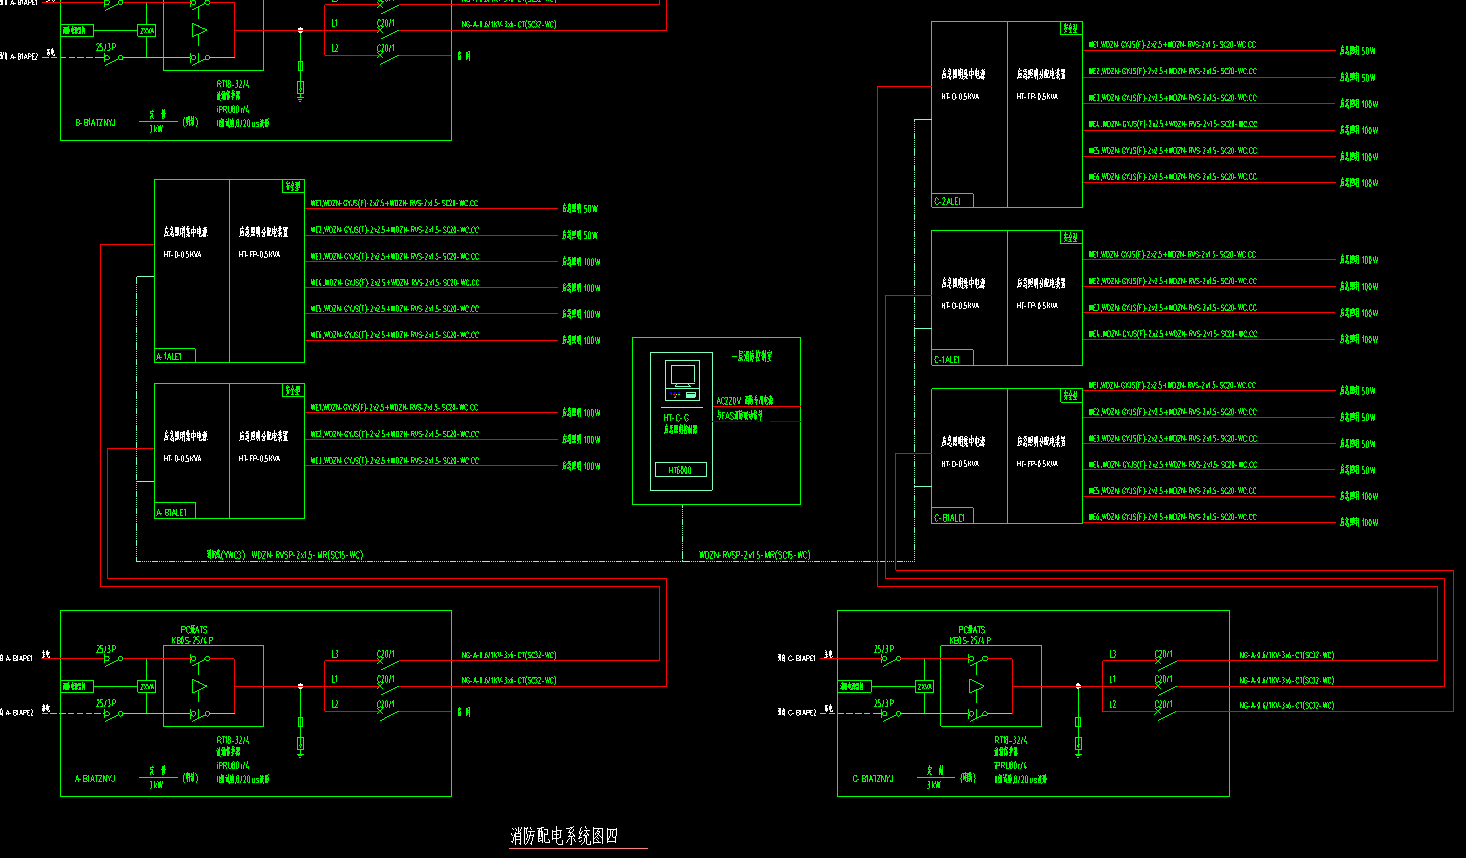
Task: Select 50W load label on A-1ALE1 ME1 circuit
Action: (580, 209)
